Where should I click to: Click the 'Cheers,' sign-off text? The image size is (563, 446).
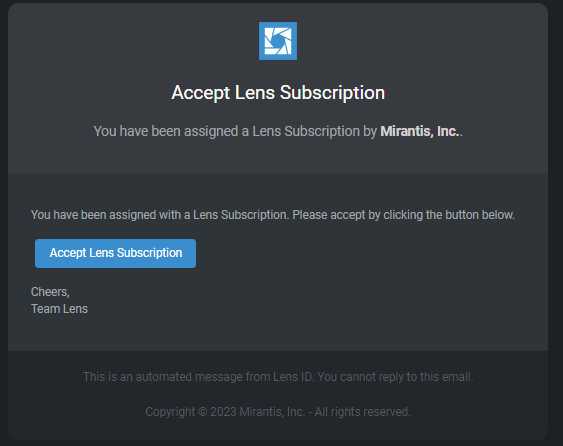pyautogui.click(x=50, y=292)
